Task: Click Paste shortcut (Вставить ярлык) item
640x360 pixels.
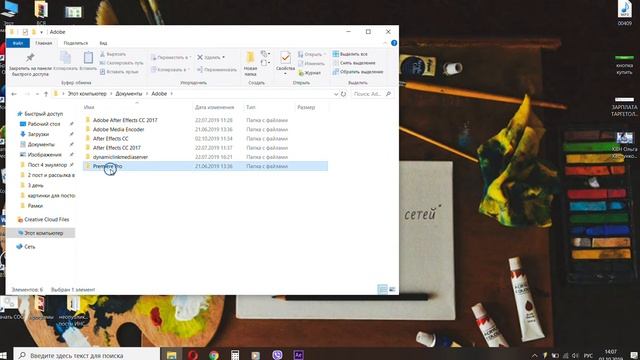Action: [119, 72]
